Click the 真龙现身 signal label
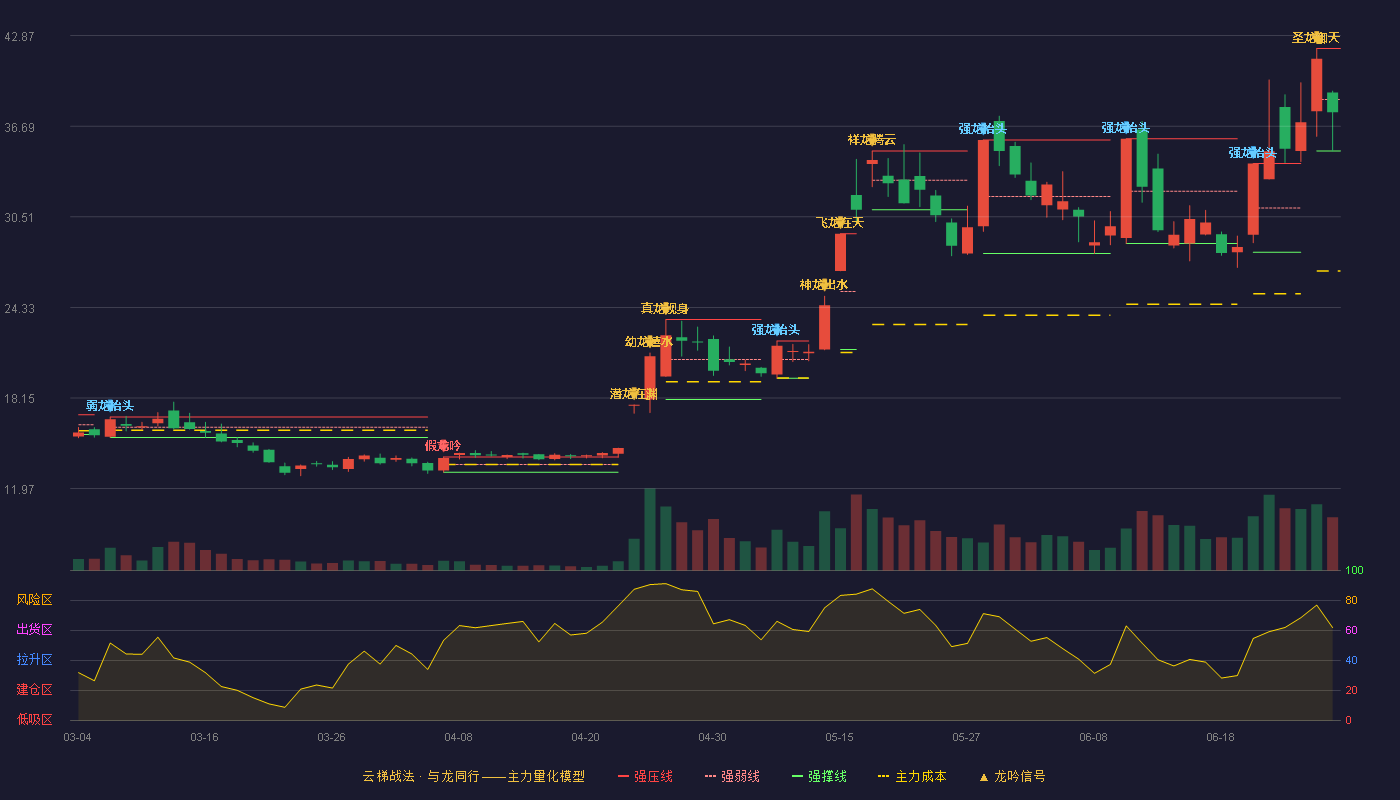1400x800 pixels. [665, 308]
